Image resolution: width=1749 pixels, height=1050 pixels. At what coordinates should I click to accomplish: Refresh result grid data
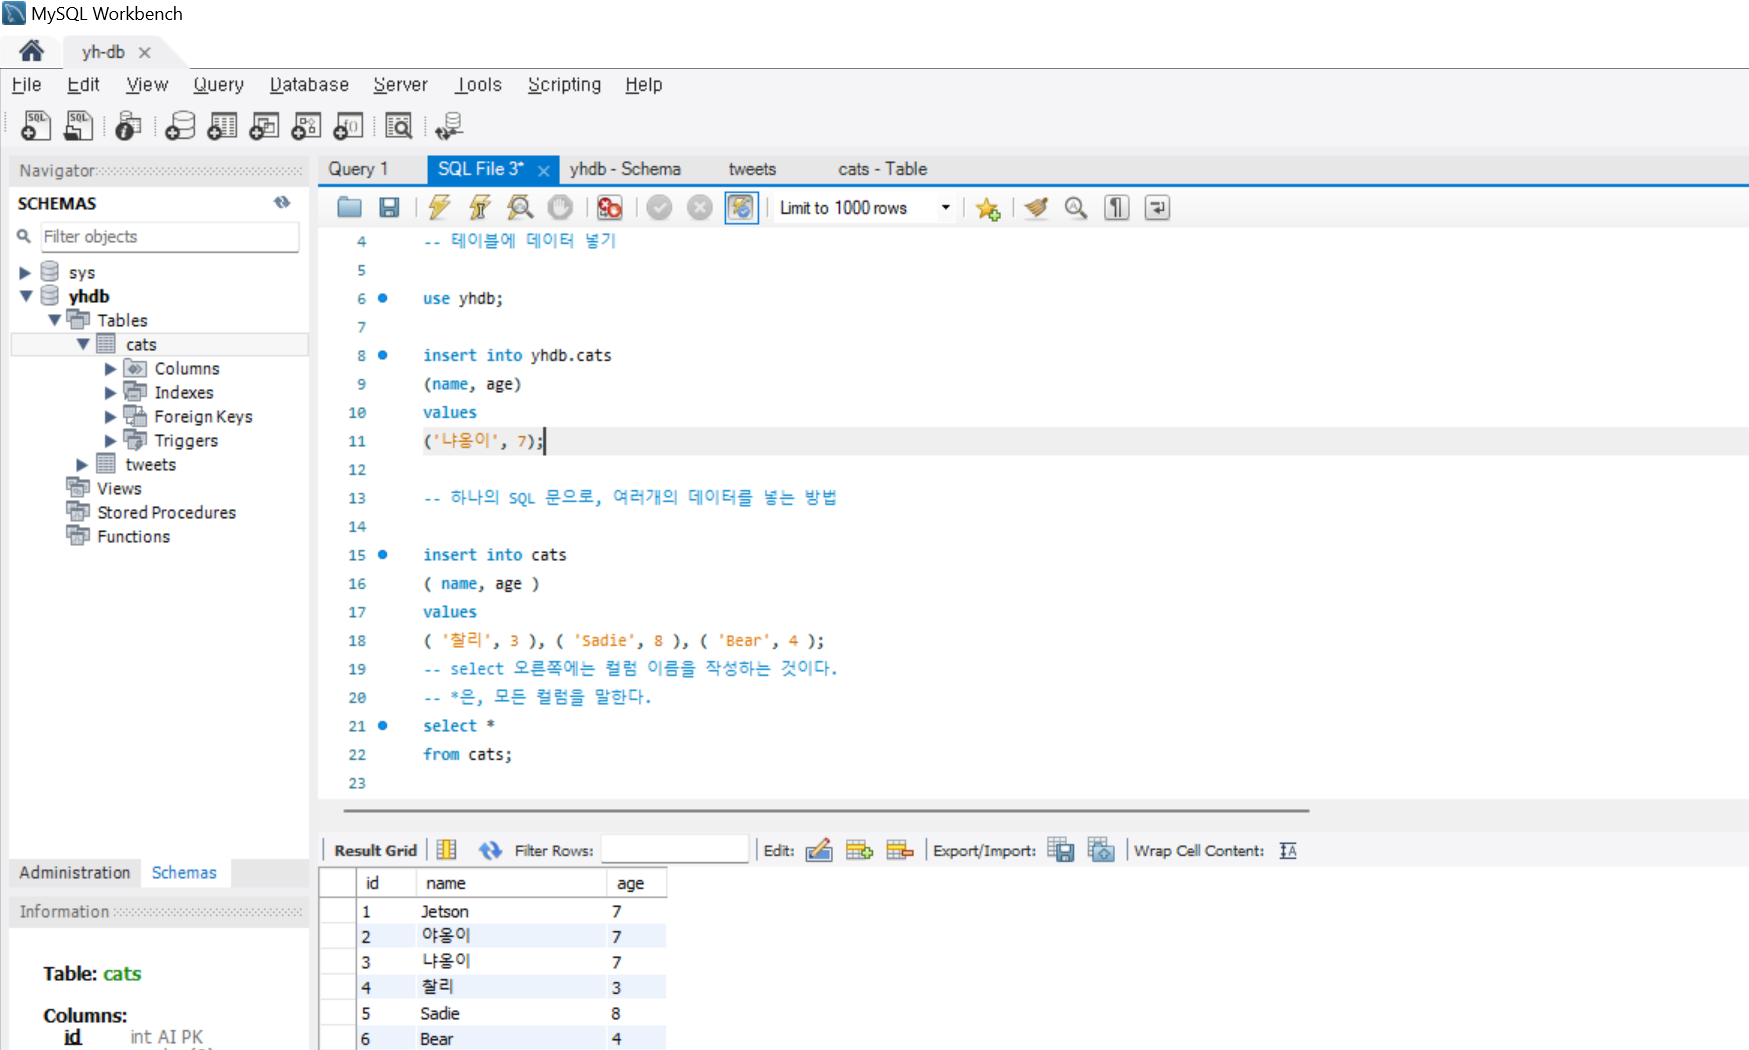coord(489,850)
